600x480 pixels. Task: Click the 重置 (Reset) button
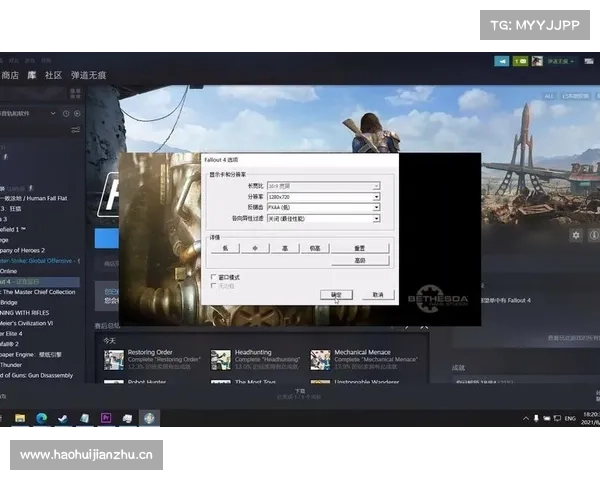click(360, 248)
